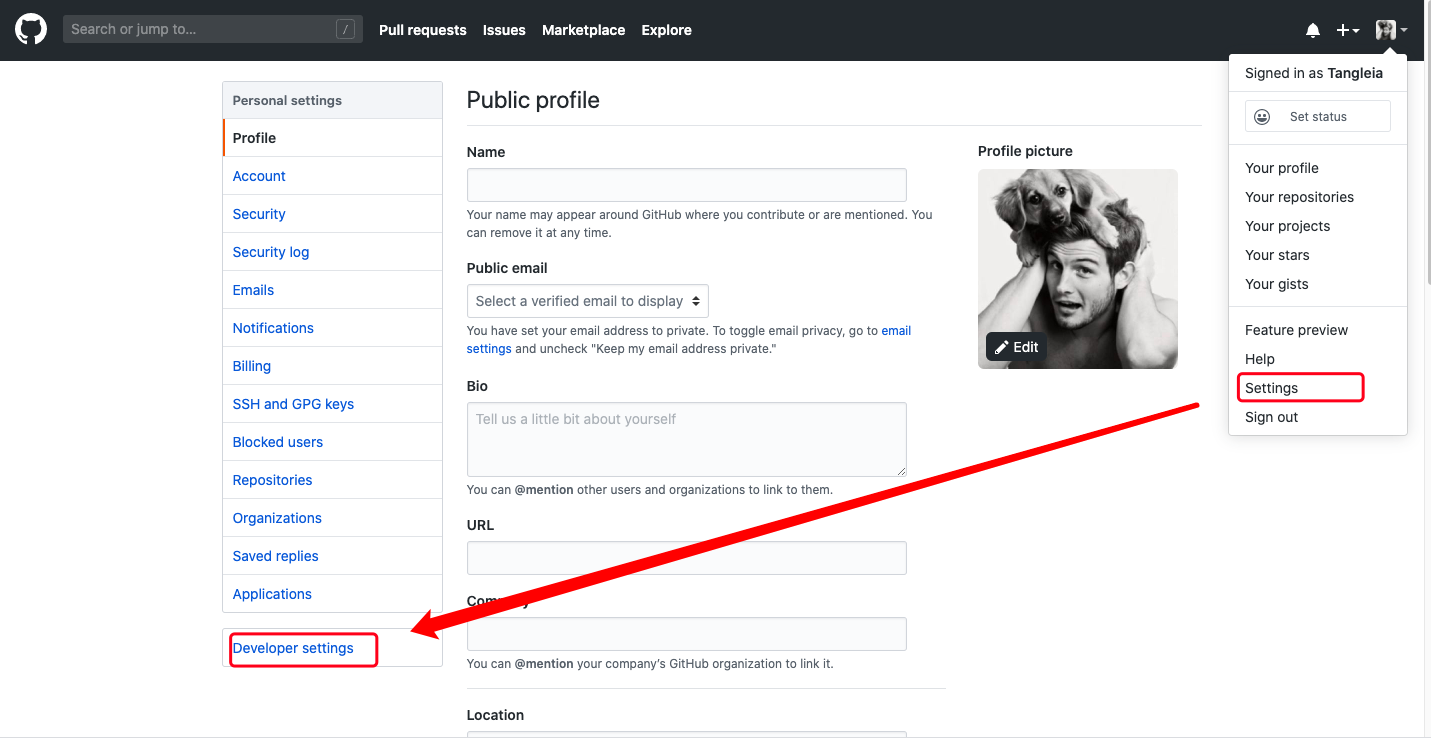The width and height of the screenshot is (1431, 739).
Task: Click the smiley Set status icon
Action: (1262, 117)
